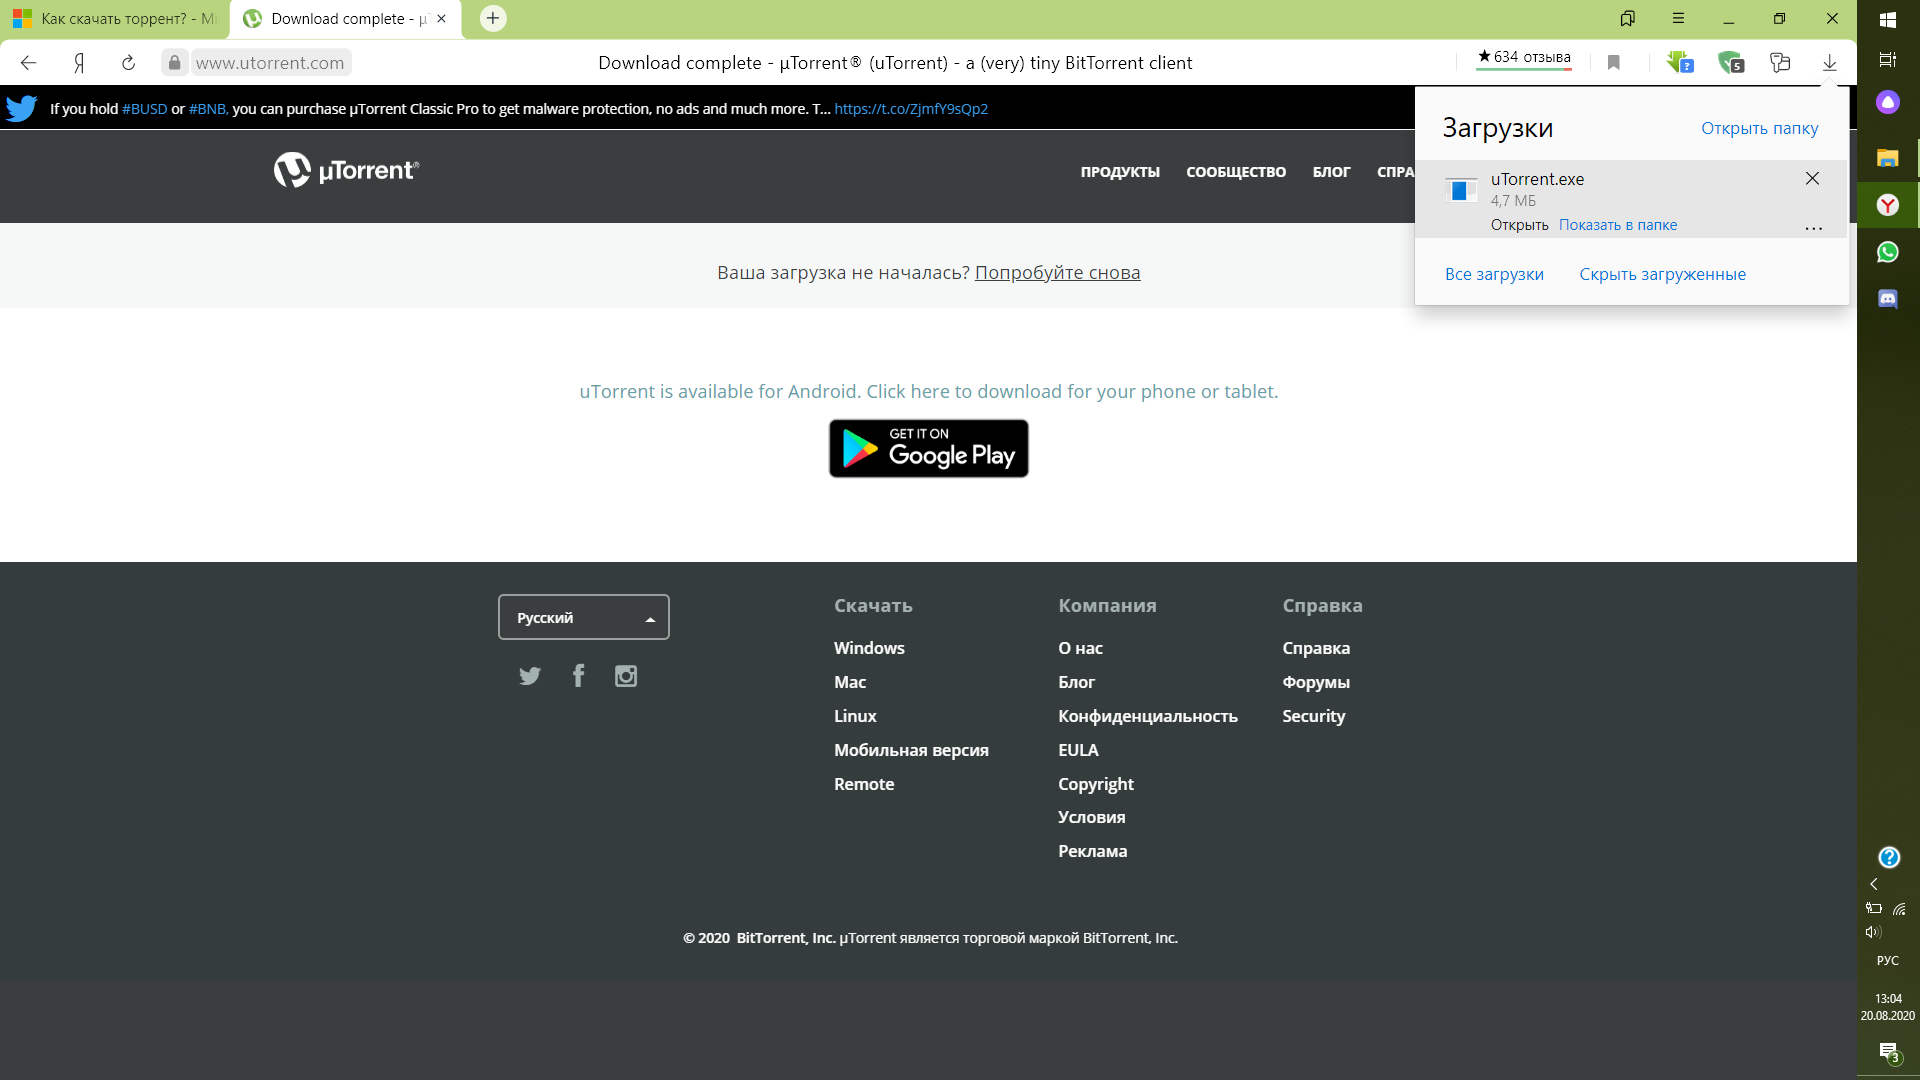This screenshot has height=1080, width=1920.
Task: Open the #BUSD hashtag link
Action: pos(145,109)
